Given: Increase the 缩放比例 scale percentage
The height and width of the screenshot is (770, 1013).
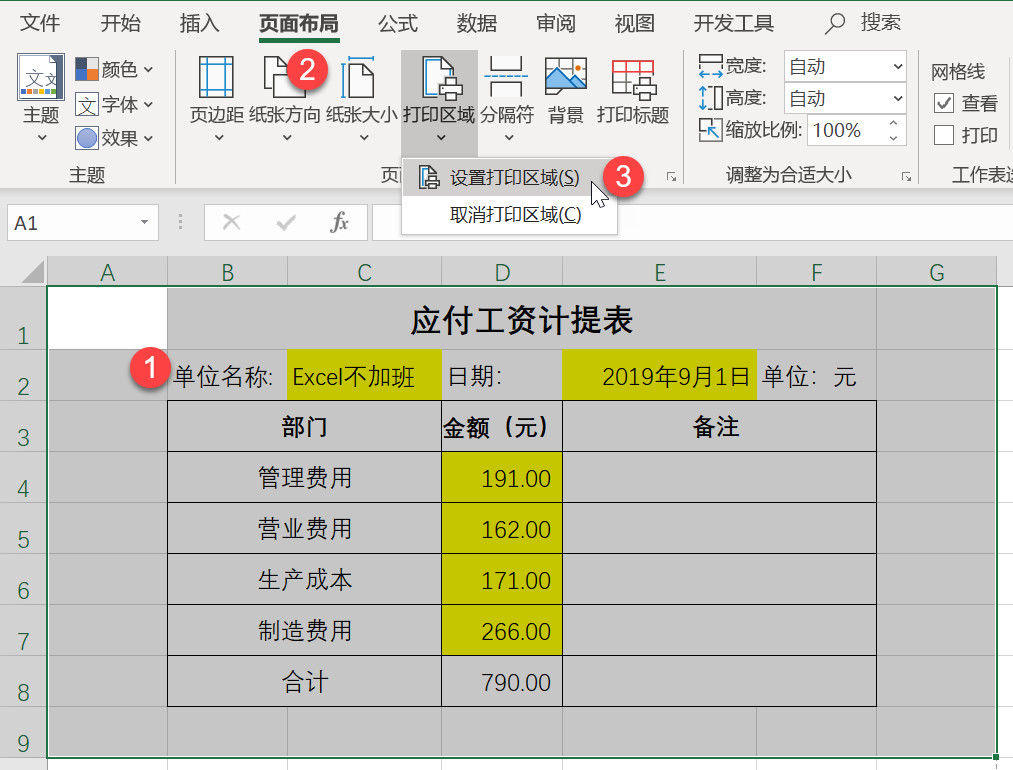Looking at the screenshot, I should point(893,122).
